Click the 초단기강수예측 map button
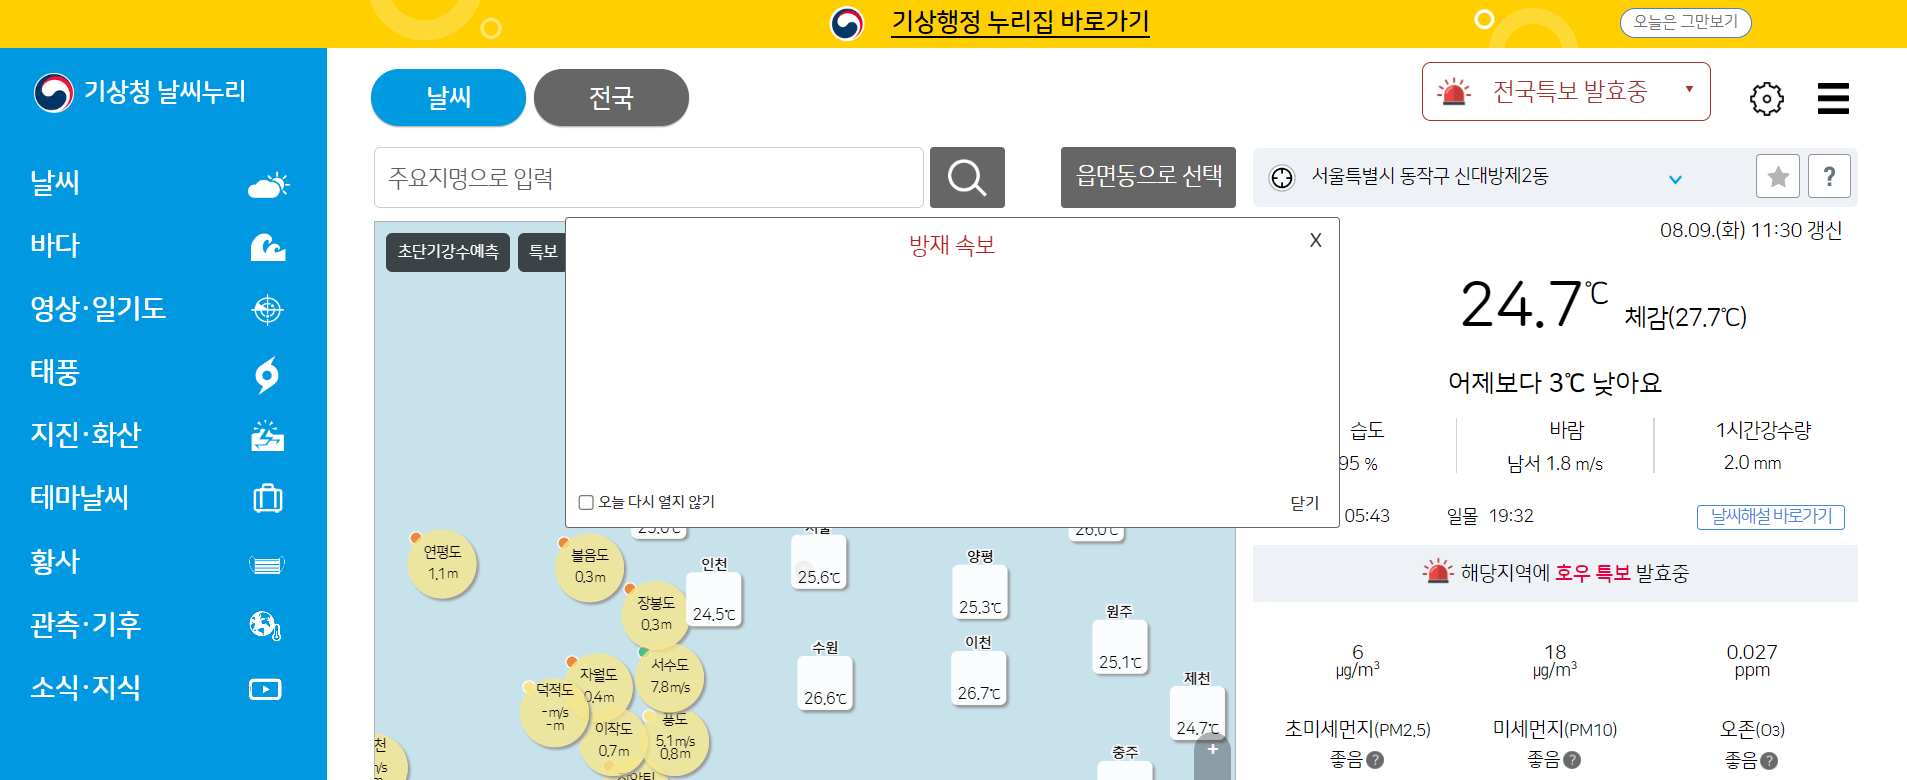This screenshot has height=780, width=1907. (448, 252)
